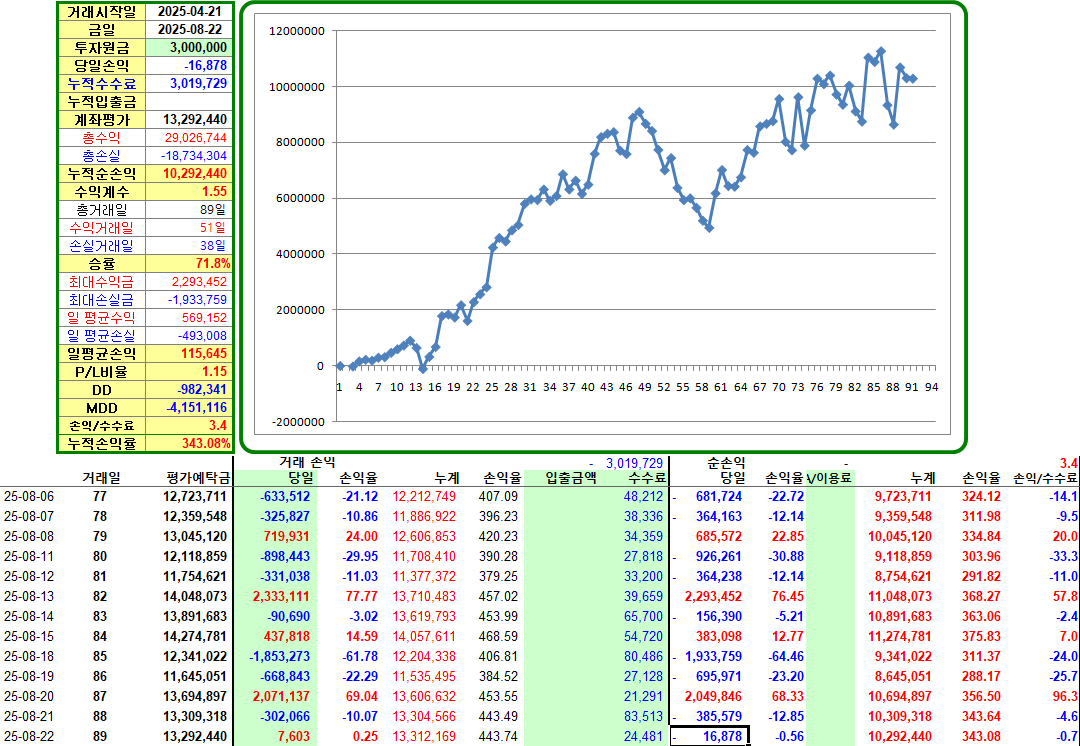Click the 일평균손익 value 115,645
This screenshot has width=1080, height=746.
point(189,353)
